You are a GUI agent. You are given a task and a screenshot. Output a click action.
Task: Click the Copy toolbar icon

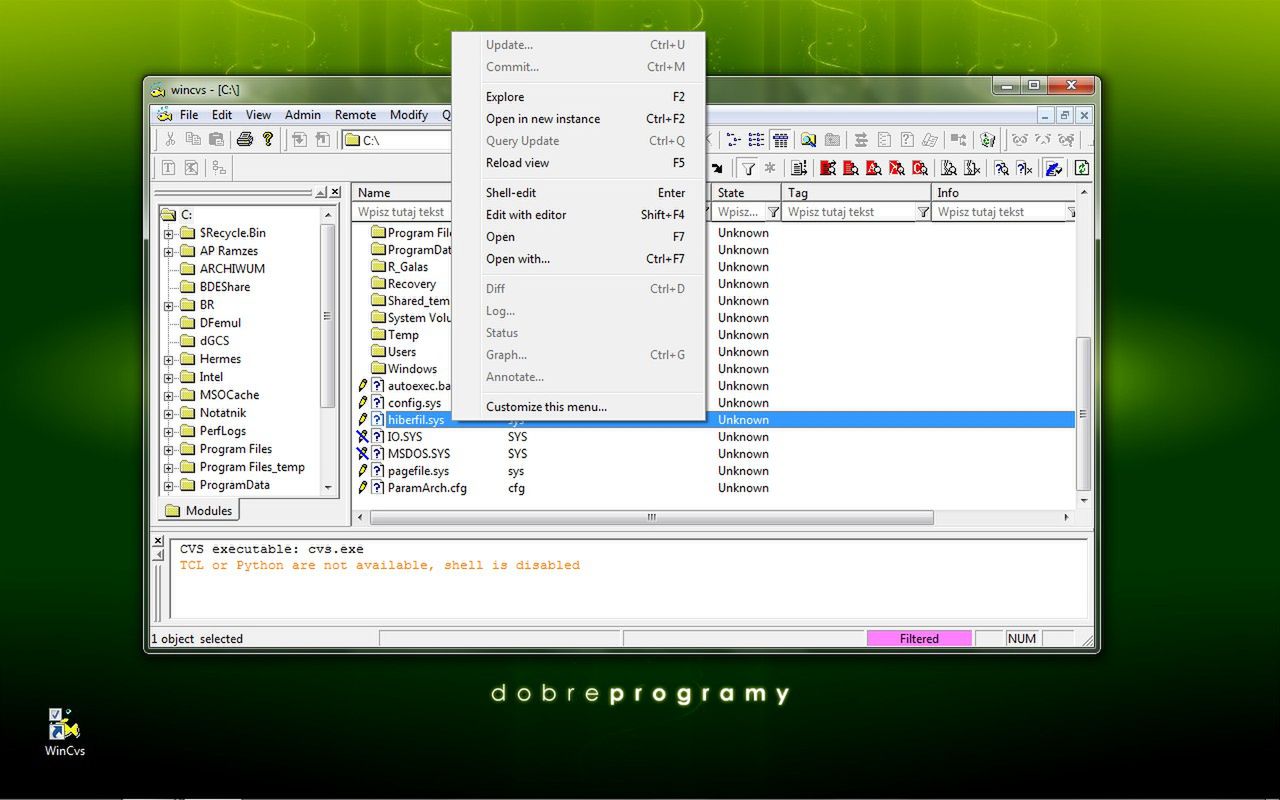(193, 140)
